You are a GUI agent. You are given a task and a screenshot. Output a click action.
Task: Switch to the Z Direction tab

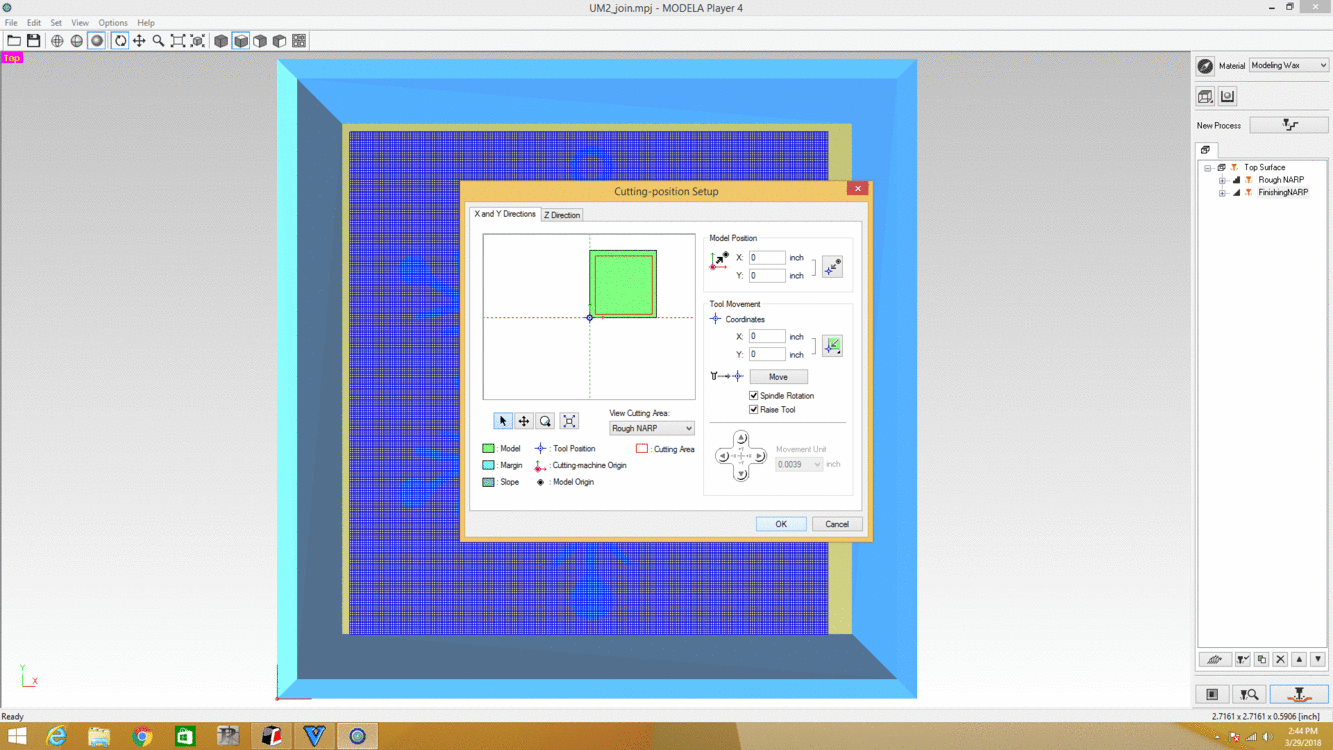click(562, 215)
